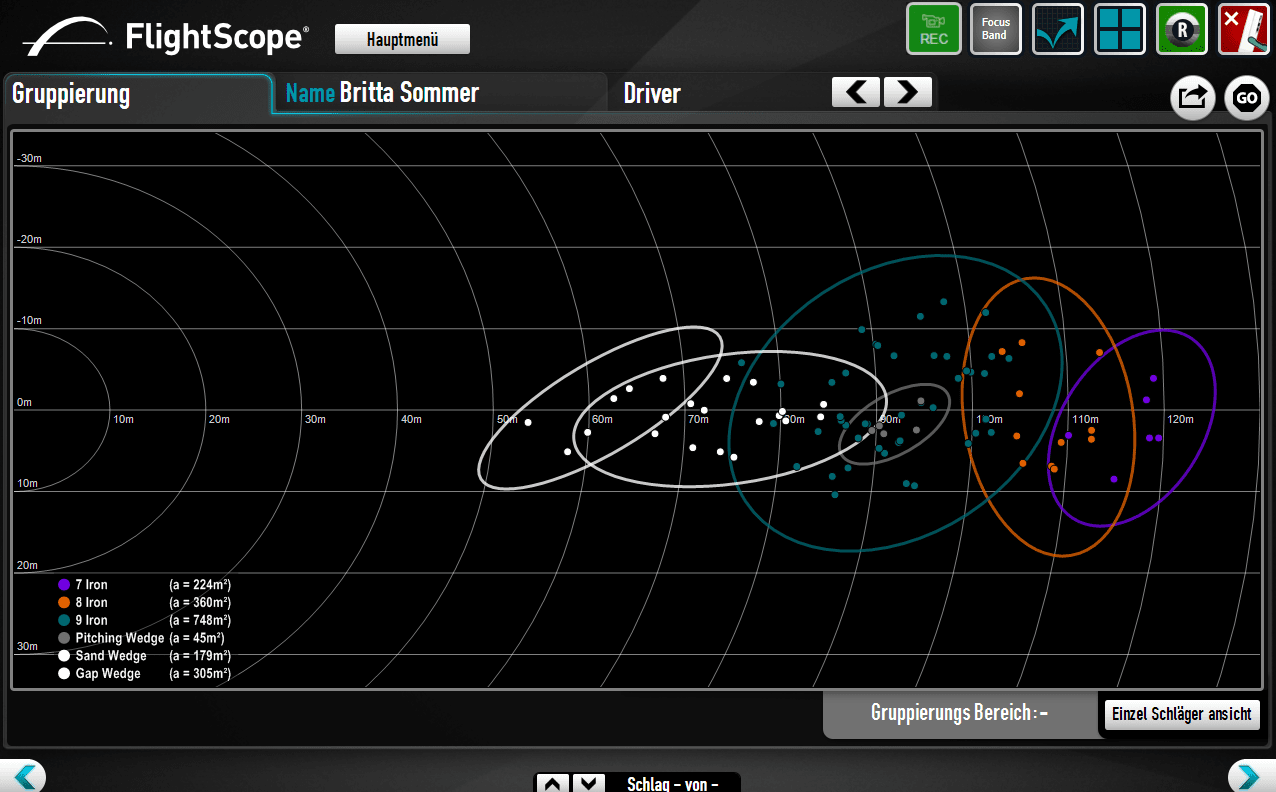Toggle the 9 Iron legend dot
This screenshot has width=1276, height=792.
[64, 621]
